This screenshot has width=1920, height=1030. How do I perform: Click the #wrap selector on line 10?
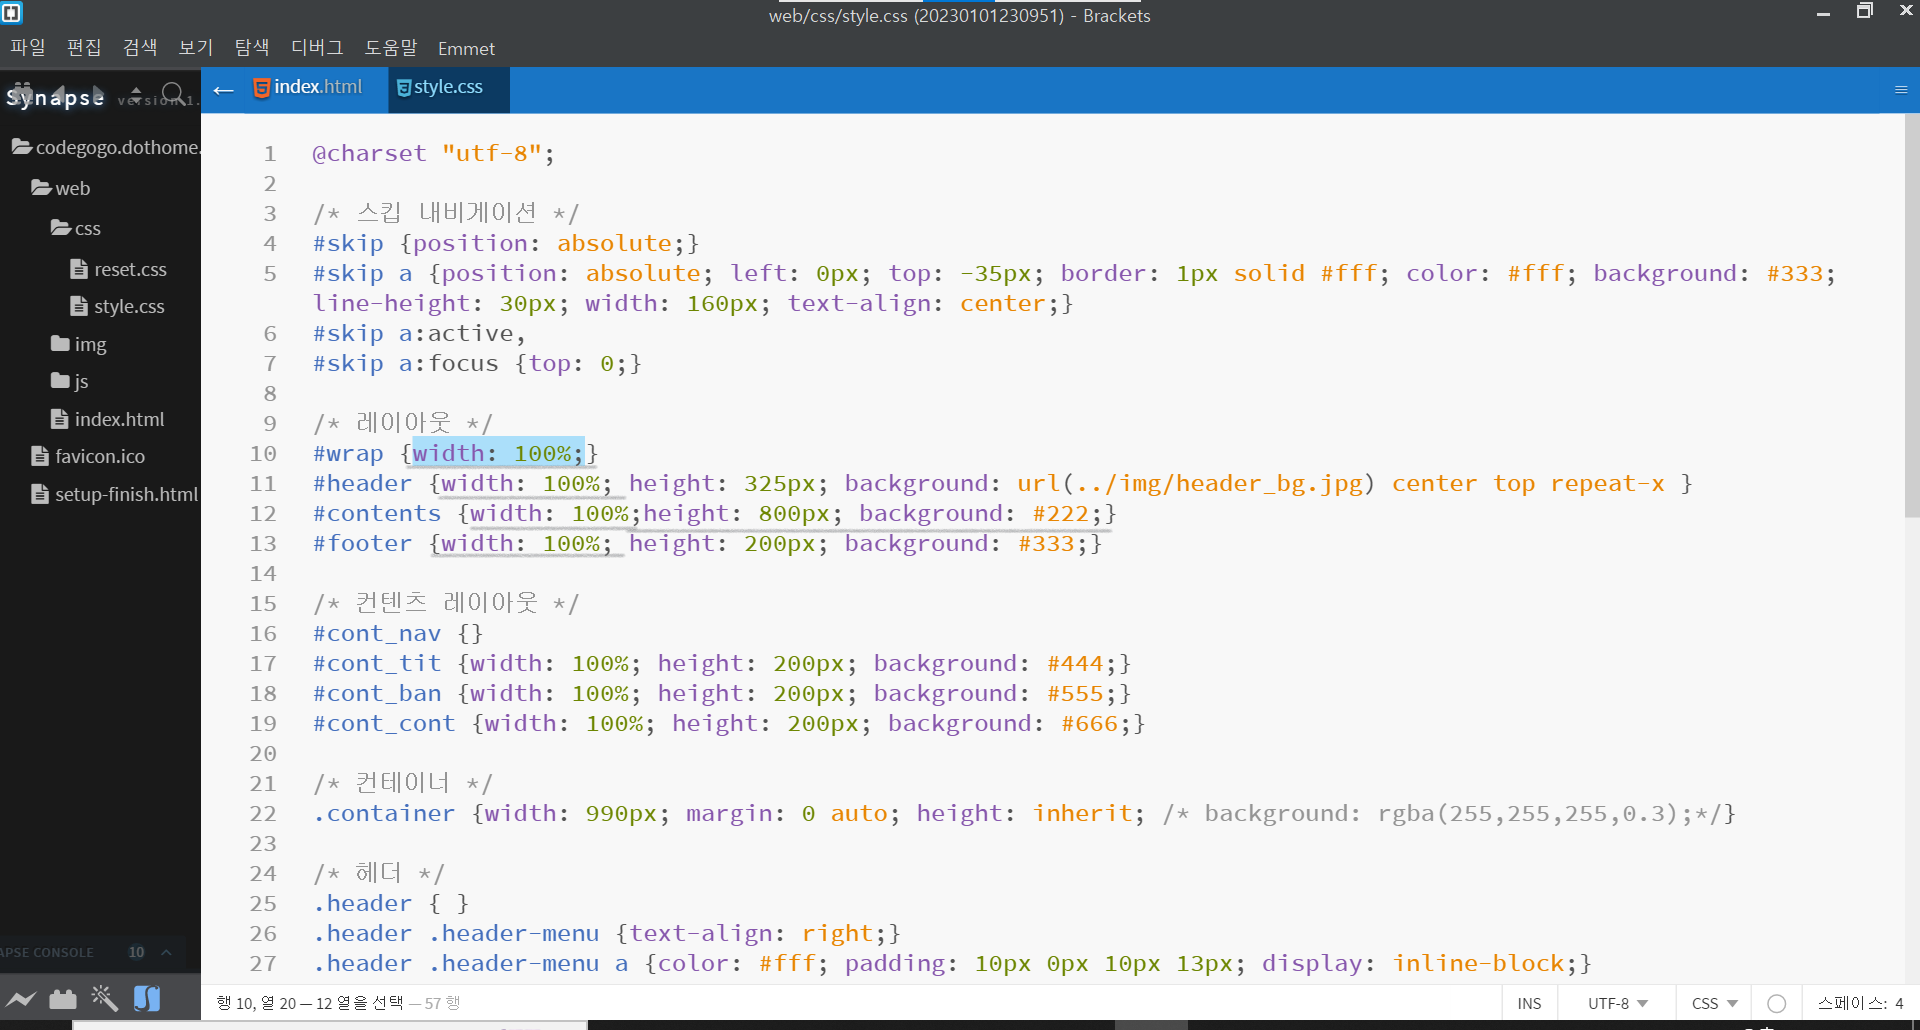(x=348, y=453)
